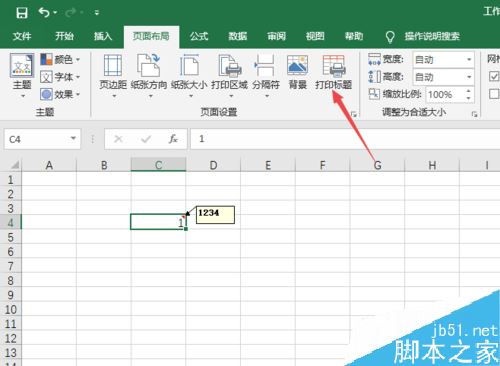The height and width of the screenshot is (366, 500).
Task: Click cell C4 containing 1
Action: click(158, 222)
